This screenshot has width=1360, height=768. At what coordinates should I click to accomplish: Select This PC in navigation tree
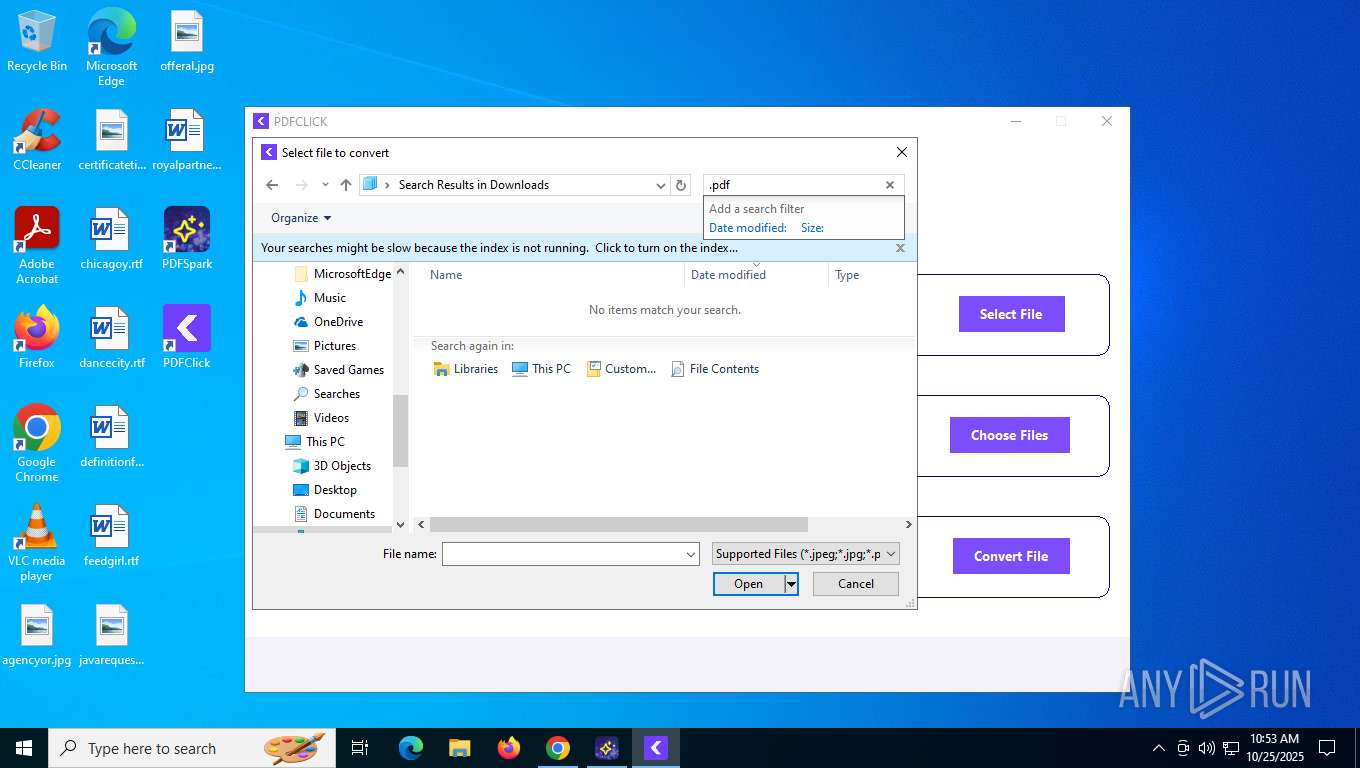(315, 442)
